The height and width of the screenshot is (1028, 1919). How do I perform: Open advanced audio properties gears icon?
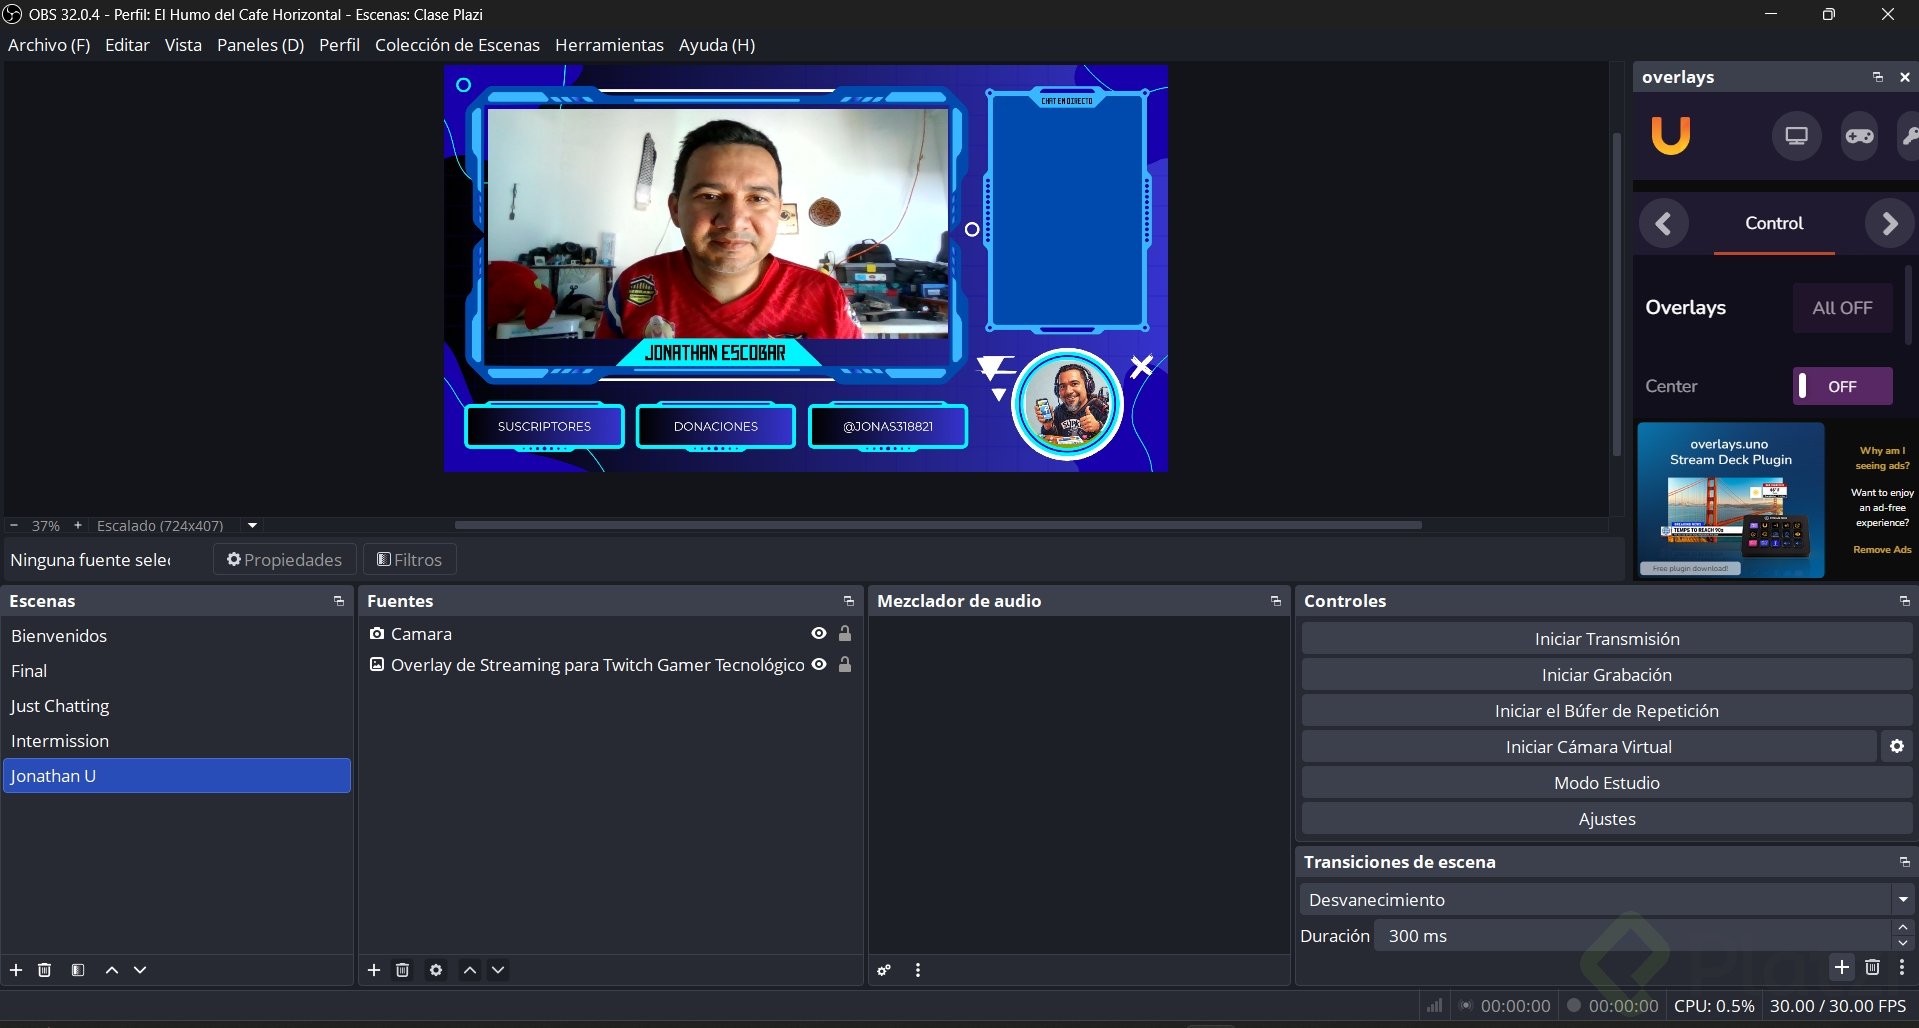click(884, 970)
